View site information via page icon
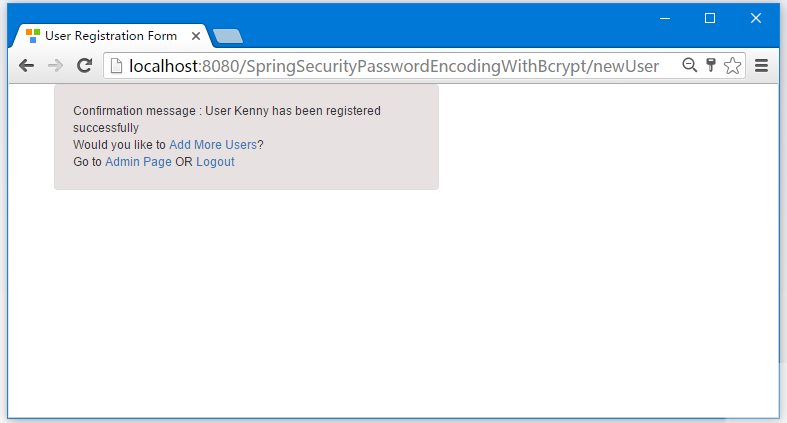This screenshot has width=787, height=423. pos(116,66)
